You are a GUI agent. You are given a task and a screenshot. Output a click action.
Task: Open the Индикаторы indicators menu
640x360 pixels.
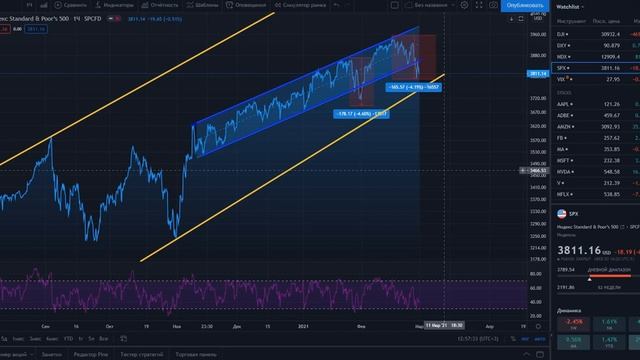[x=114, y=5]
